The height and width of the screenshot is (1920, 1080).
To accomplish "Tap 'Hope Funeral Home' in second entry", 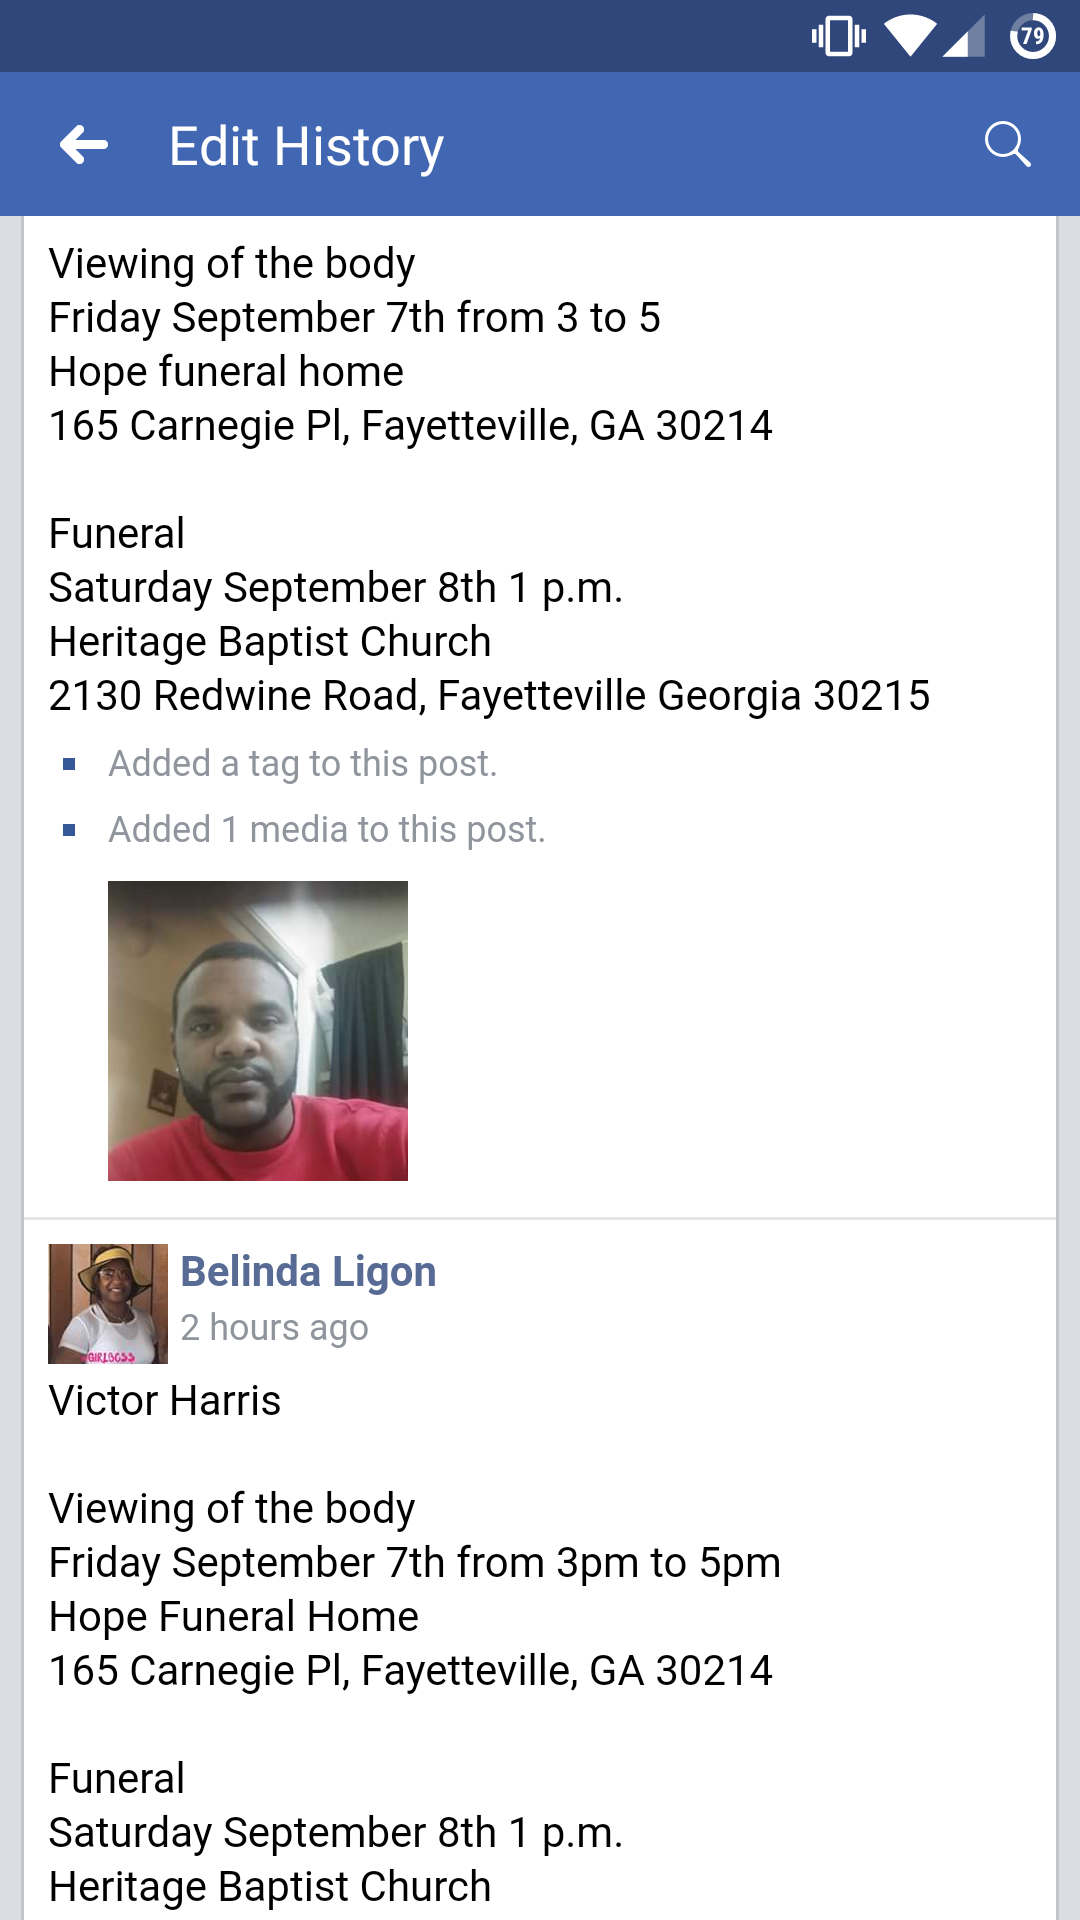I will click(234, 1617).
